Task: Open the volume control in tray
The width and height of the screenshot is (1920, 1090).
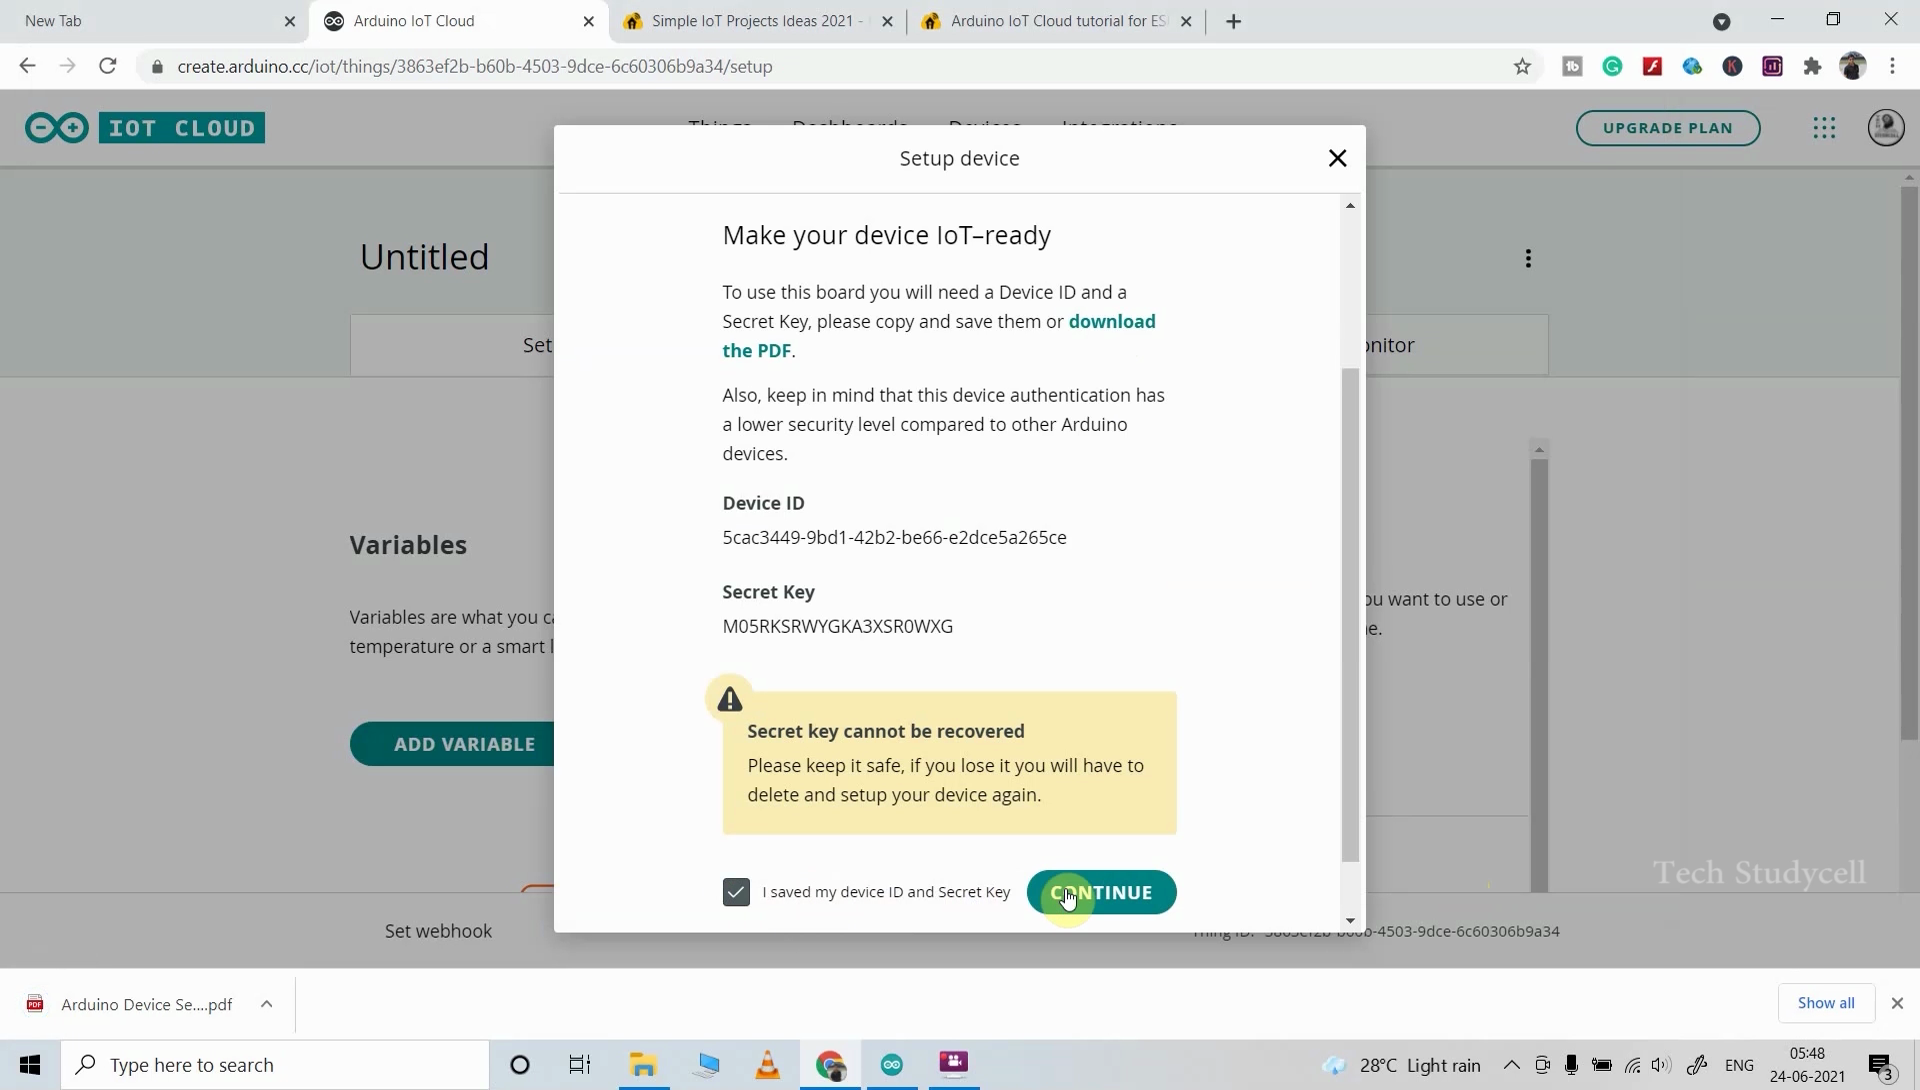Action: [x=1661, y=1065]
